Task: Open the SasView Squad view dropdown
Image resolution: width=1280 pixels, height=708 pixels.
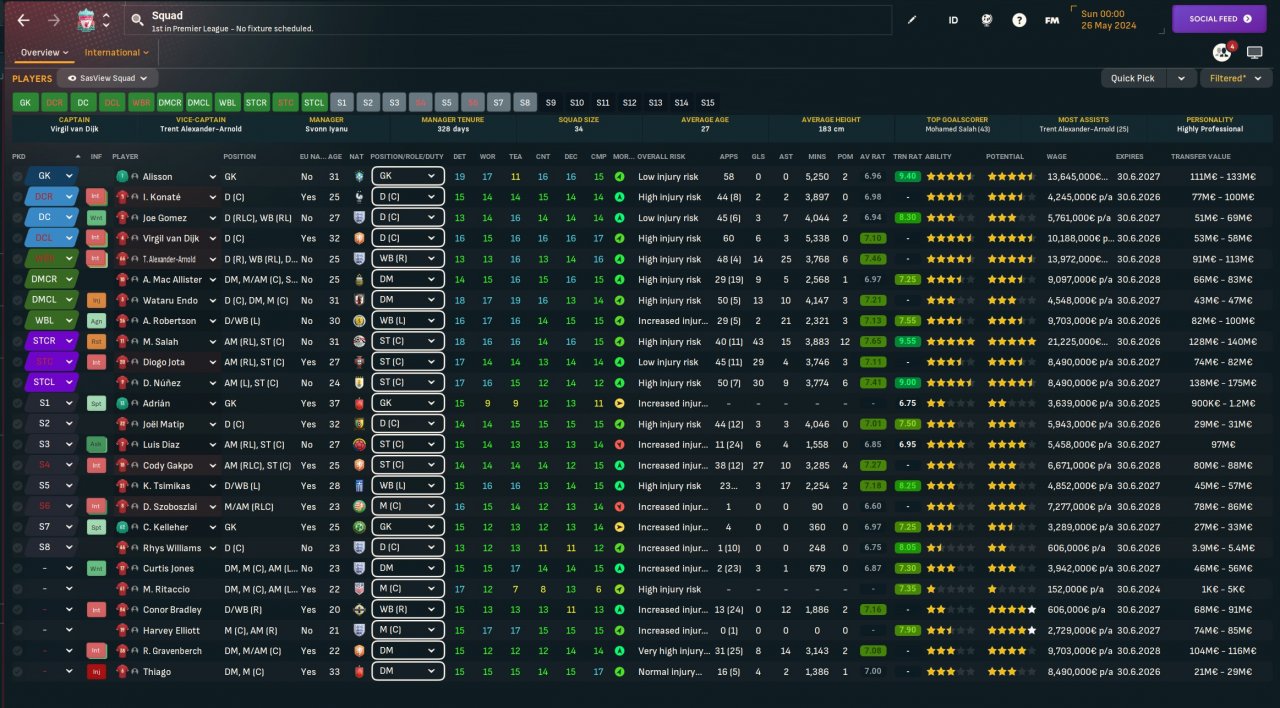Action: (x=107, y=78)
